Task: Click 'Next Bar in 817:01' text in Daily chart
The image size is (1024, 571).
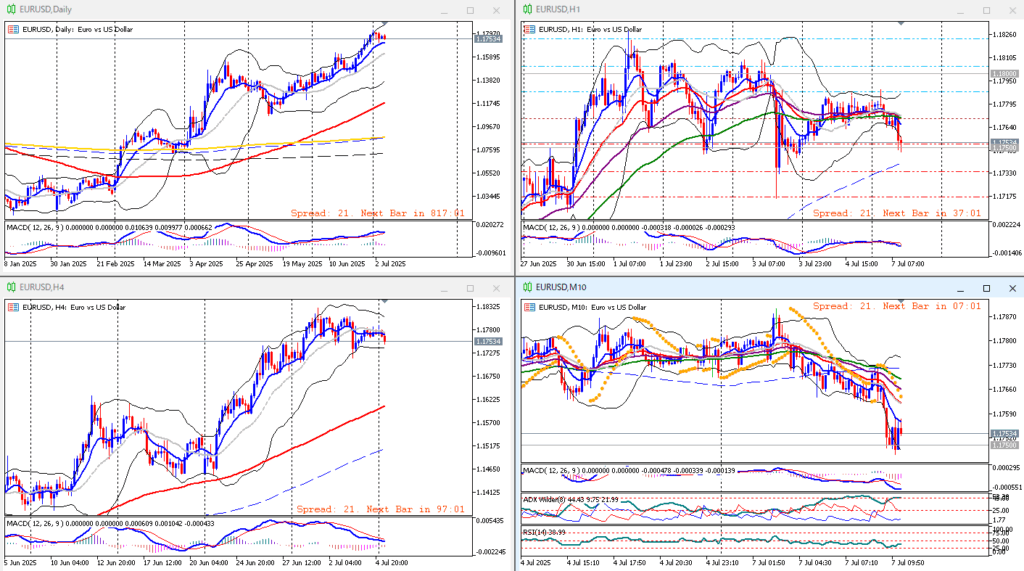Action: tap(413, 213)
